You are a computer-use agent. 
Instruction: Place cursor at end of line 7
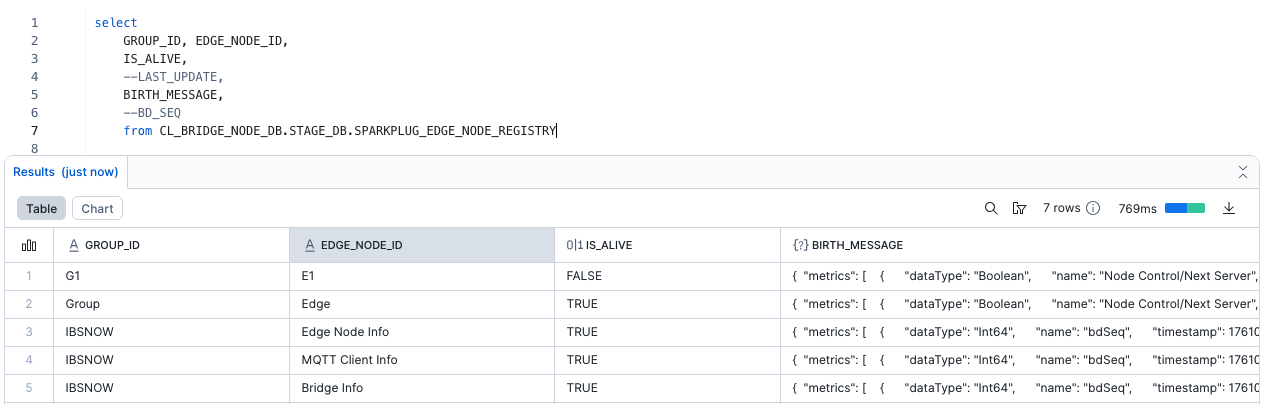click(556, 130)
